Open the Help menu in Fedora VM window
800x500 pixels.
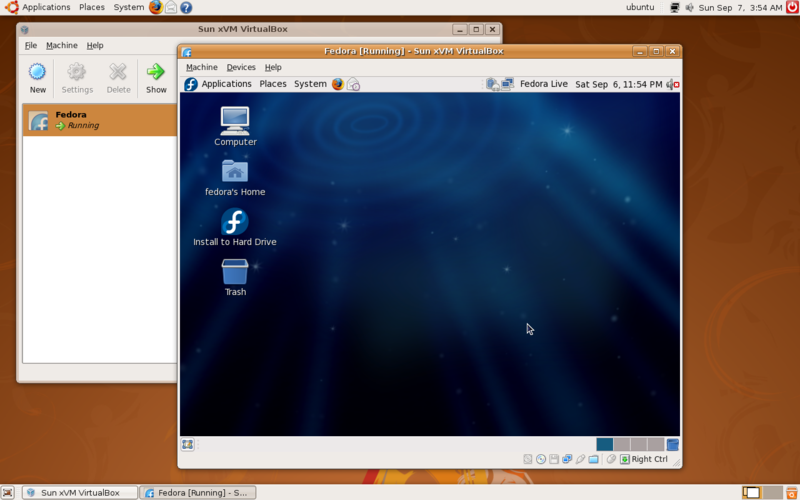273,67
